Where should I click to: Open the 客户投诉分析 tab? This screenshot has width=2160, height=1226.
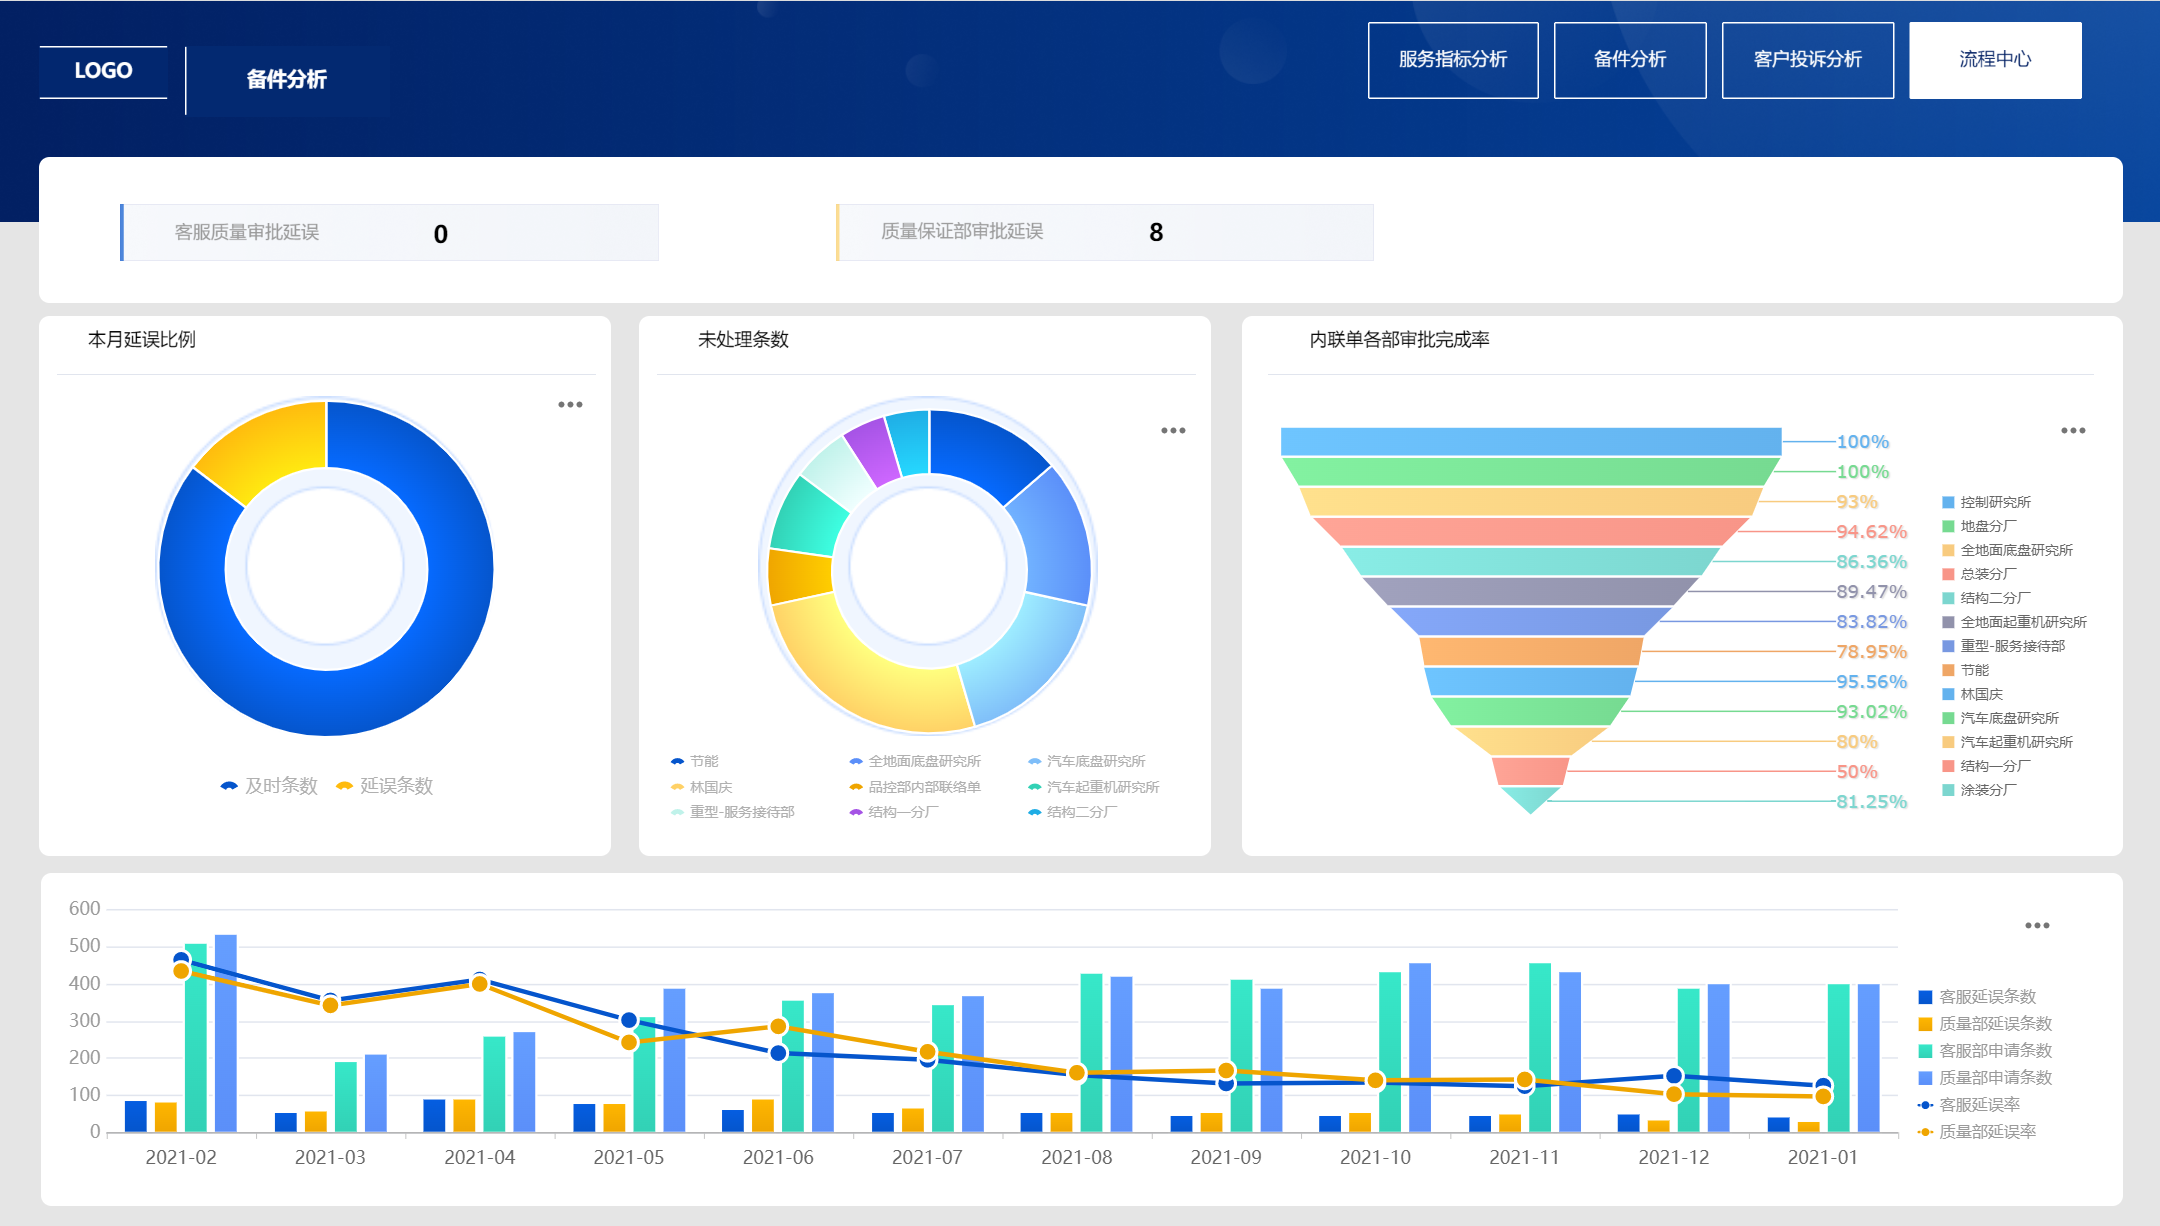pyautogui.click(x=1807, y=60)
